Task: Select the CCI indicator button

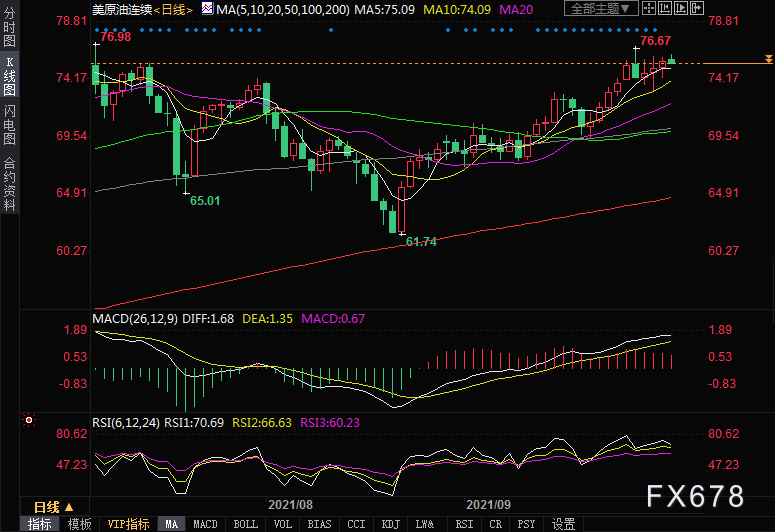Action: pos(356,524)
